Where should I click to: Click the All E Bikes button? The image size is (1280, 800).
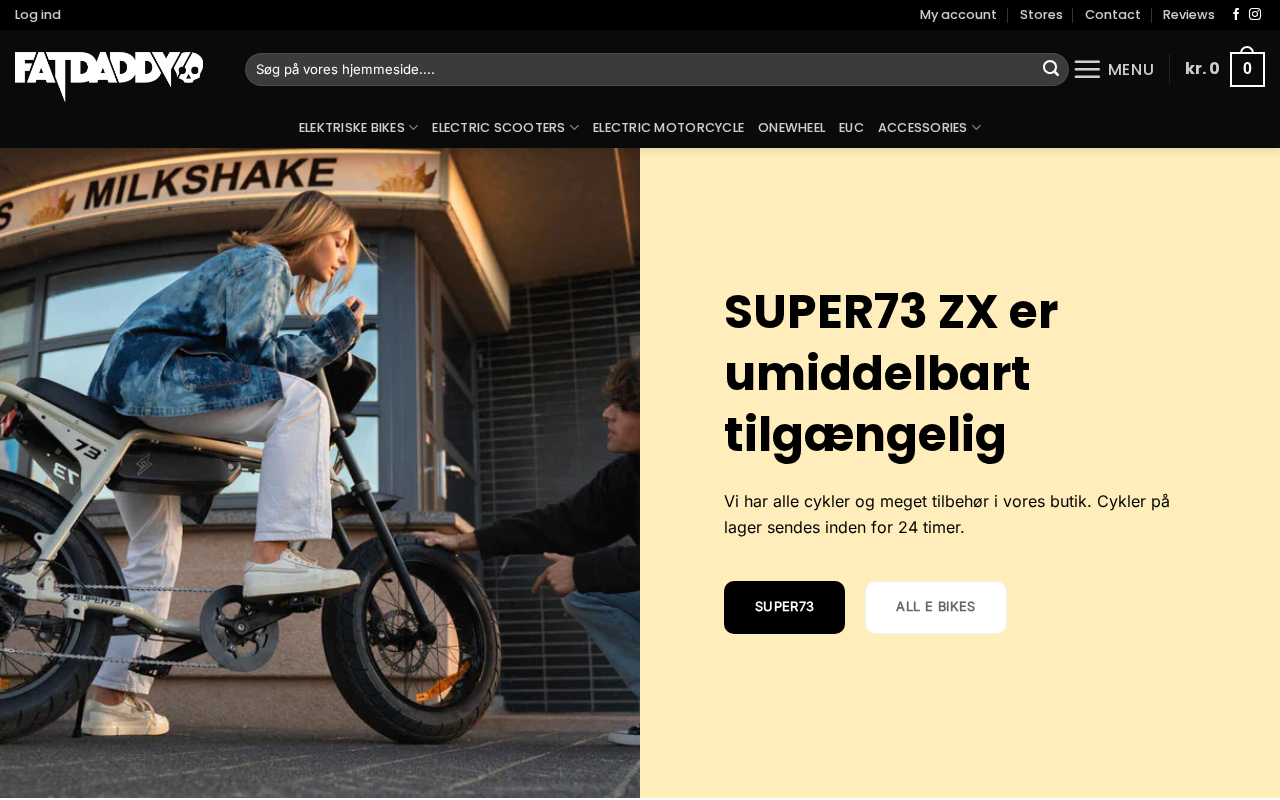coord(936,607)
